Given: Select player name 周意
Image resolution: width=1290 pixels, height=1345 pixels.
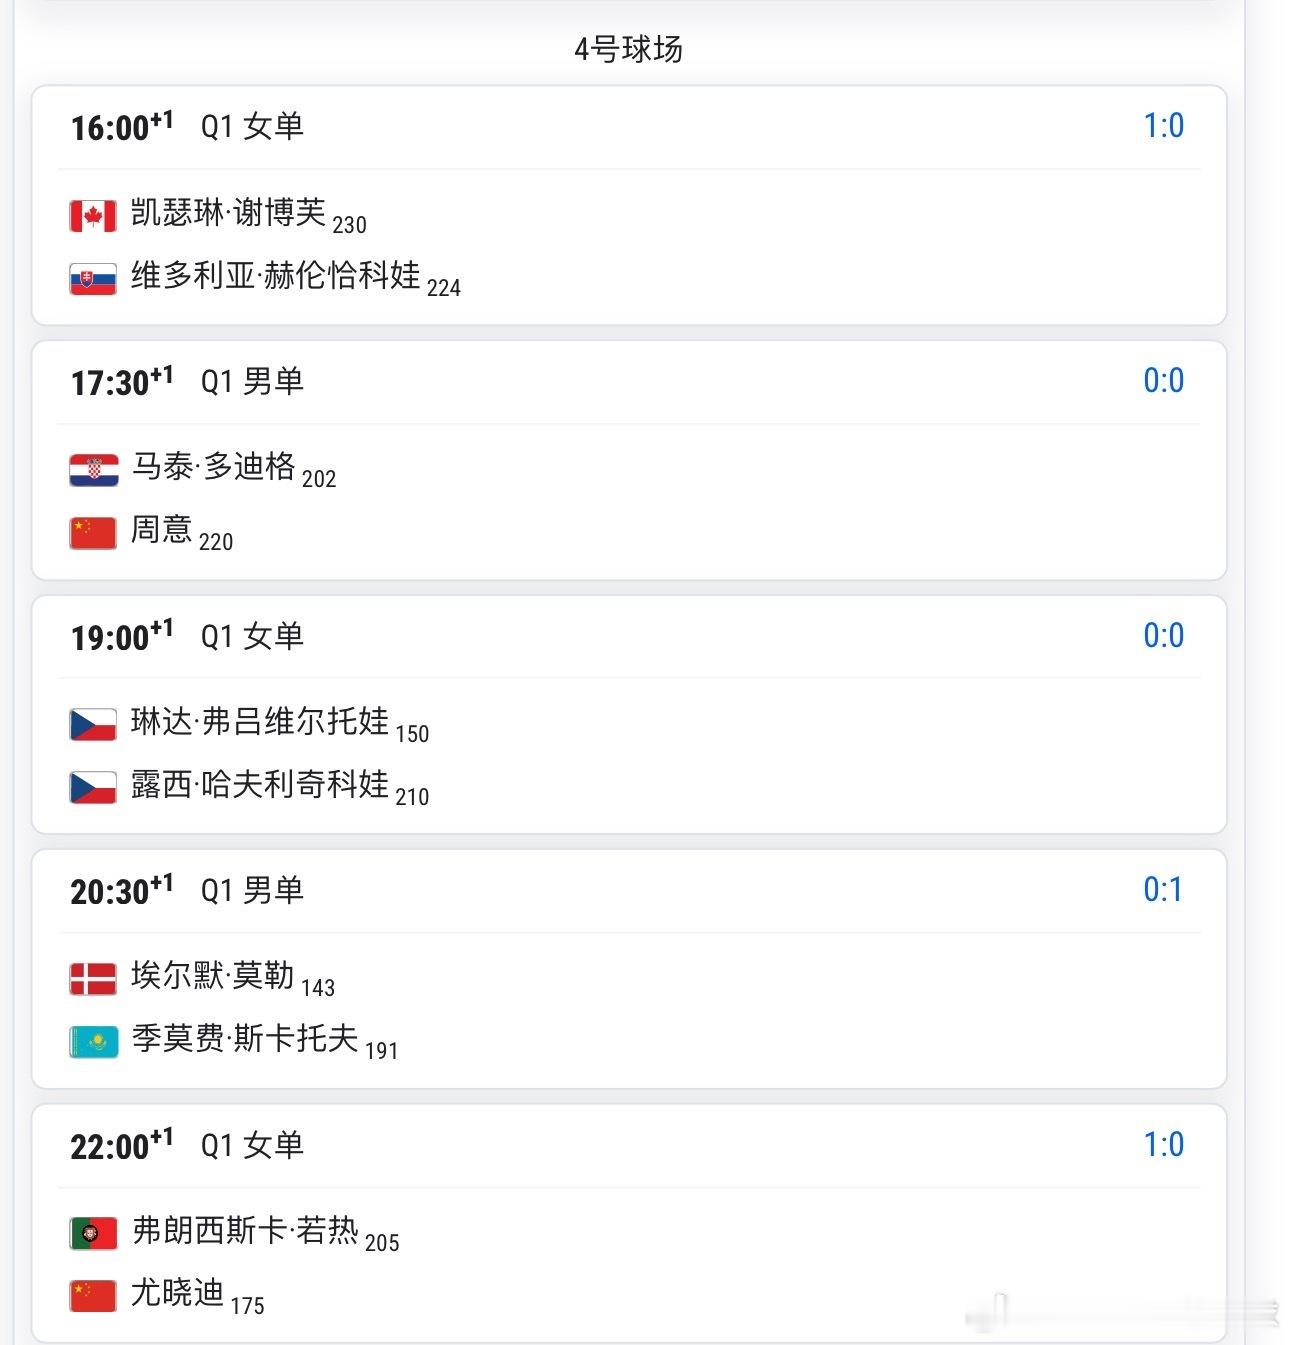Looking at the screenshot, I should (x=161, y=529).
